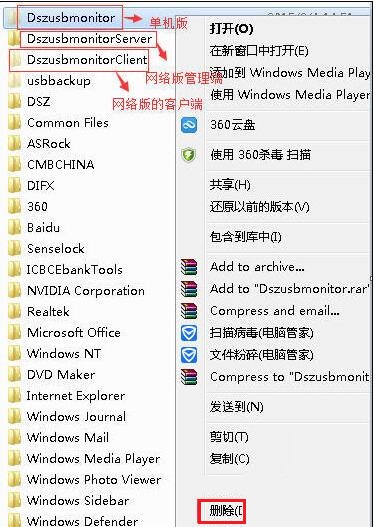Select the Dszusbmonitor folder name
The image size is (374, 527).
coord(71,18)
